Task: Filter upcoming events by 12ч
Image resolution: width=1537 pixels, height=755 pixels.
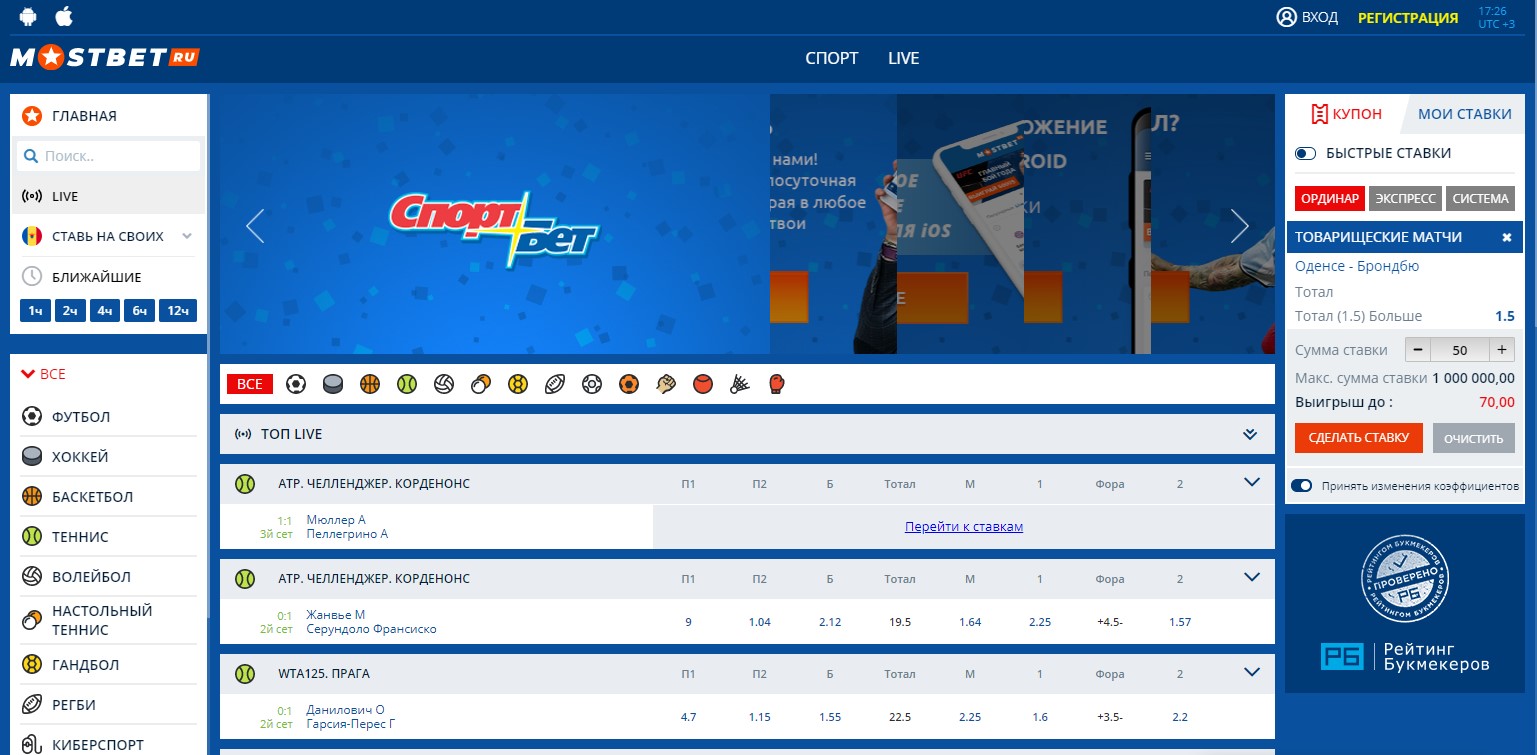Action: coord(178,311)
